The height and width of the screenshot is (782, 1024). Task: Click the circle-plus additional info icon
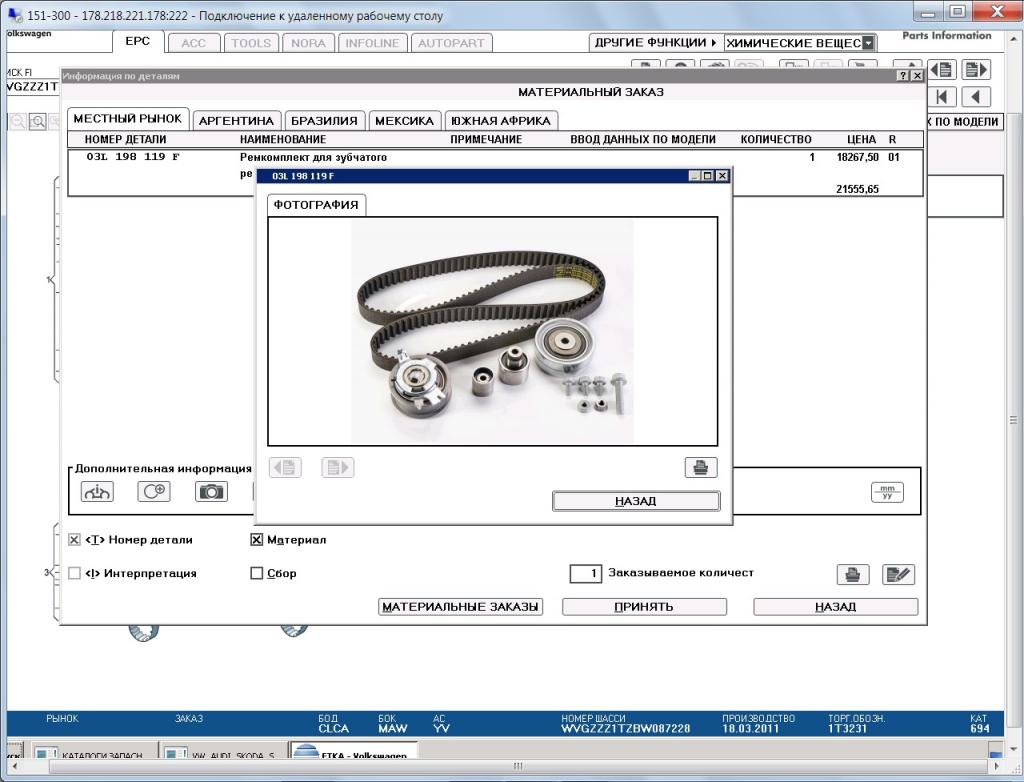click(x=153, y=491)
